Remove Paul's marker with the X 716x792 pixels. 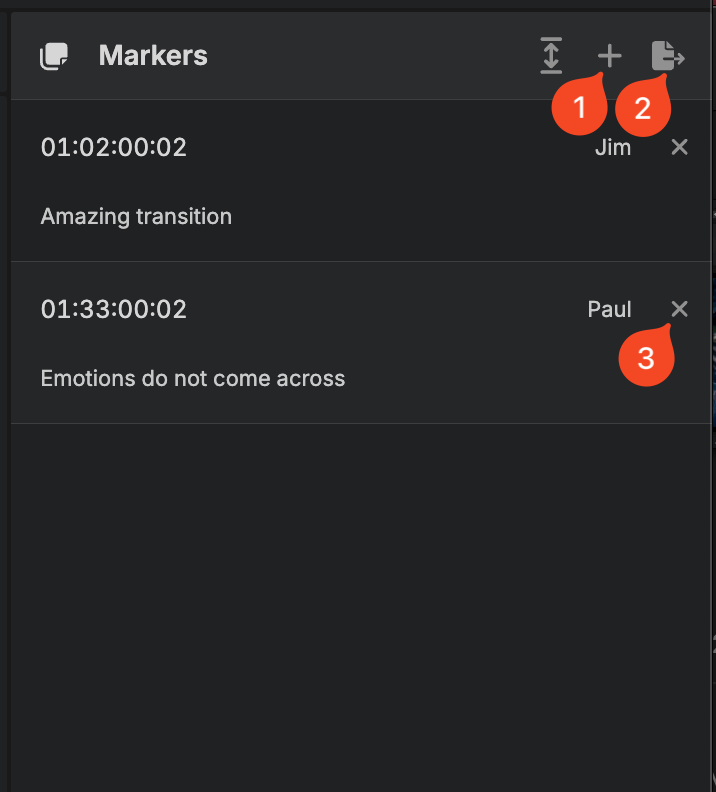coord(679,309)
